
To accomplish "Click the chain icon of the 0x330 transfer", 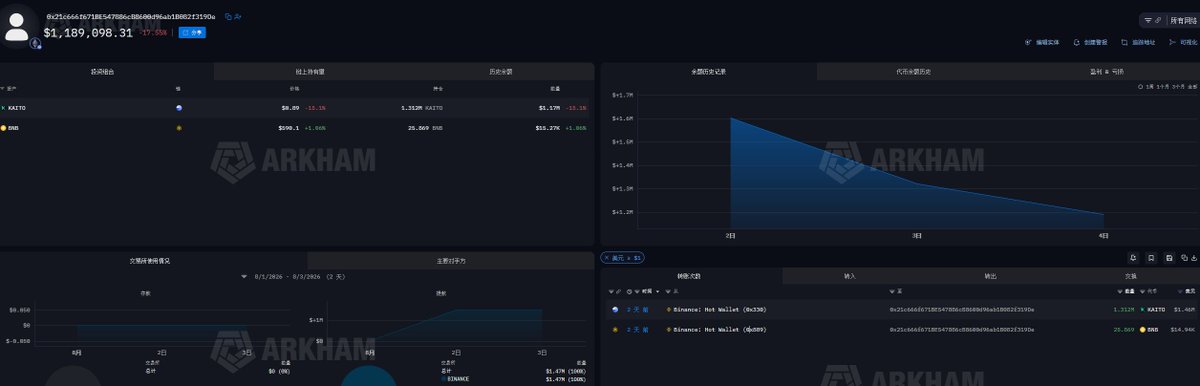I will tap(615, 310).
